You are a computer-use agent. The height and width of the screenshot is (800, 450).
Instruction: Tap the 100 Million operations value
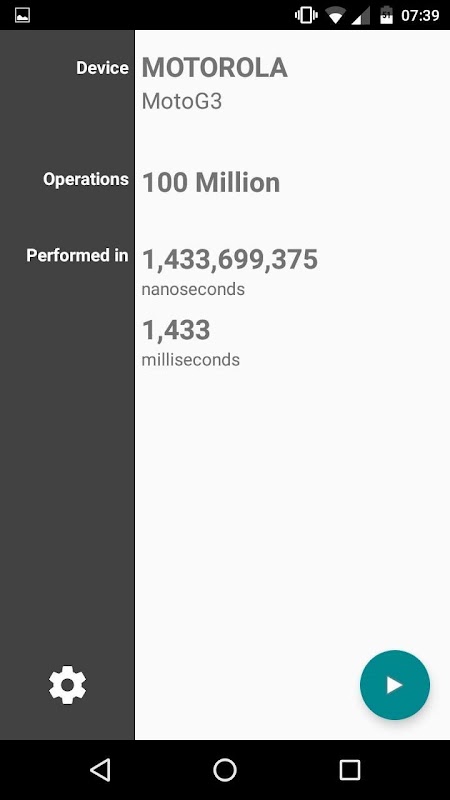click(x=211, y=183)
